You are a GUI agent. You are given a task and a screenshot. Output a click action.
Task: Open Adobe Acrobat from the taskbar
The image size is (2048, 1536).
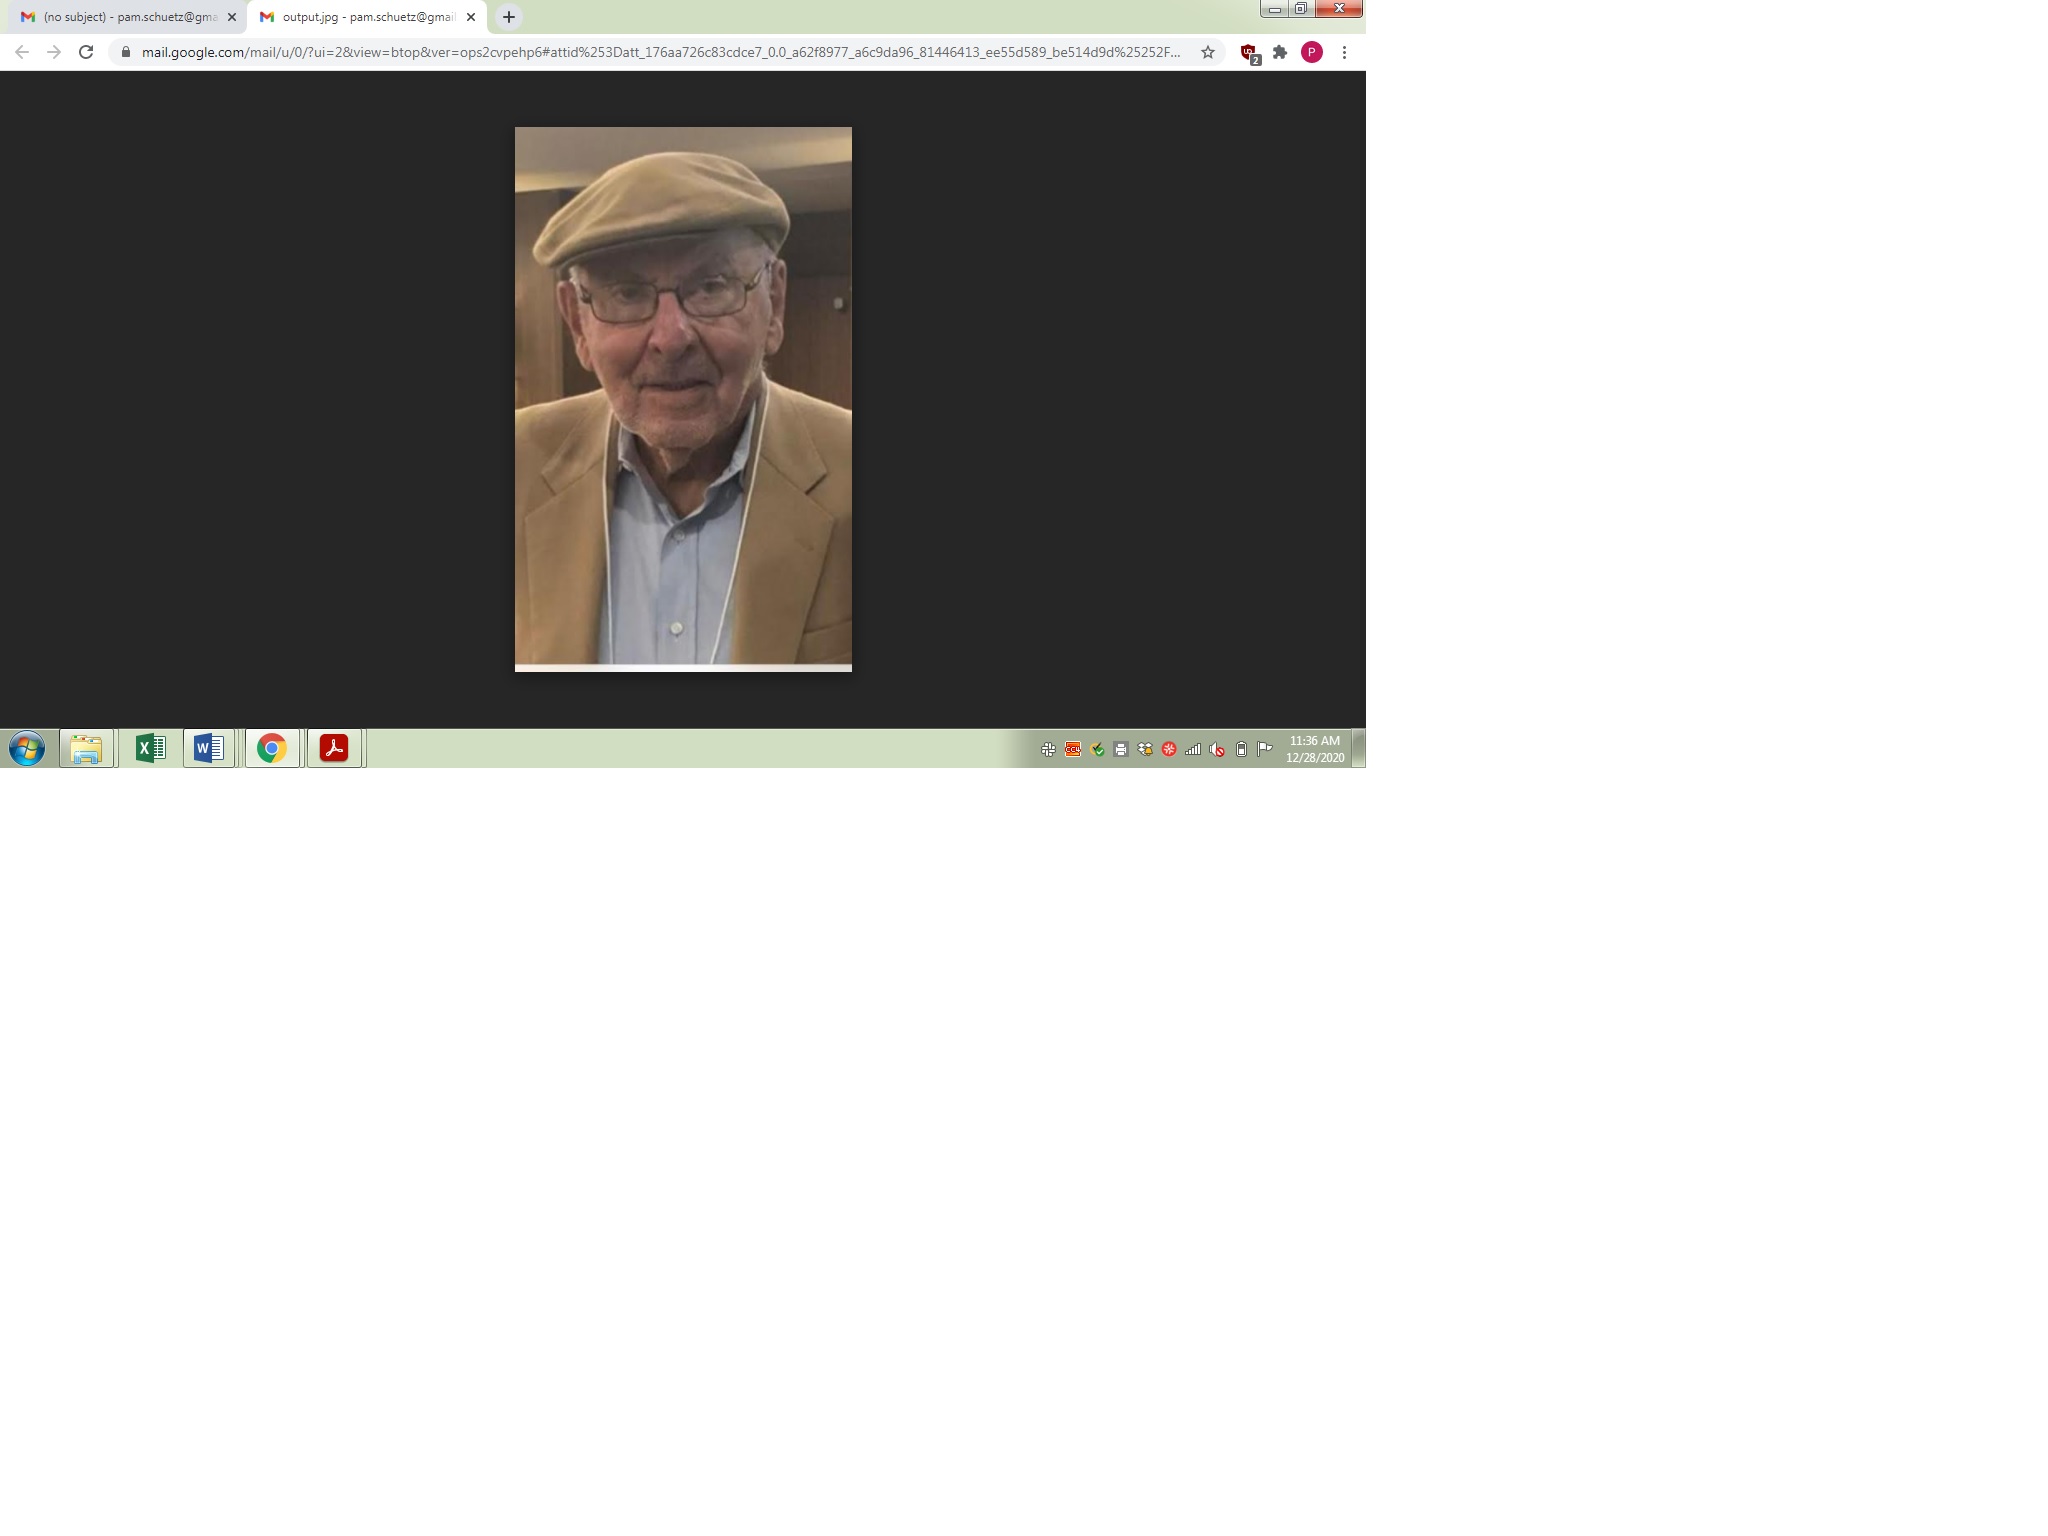pyautogui.click(x=334, y=748)
